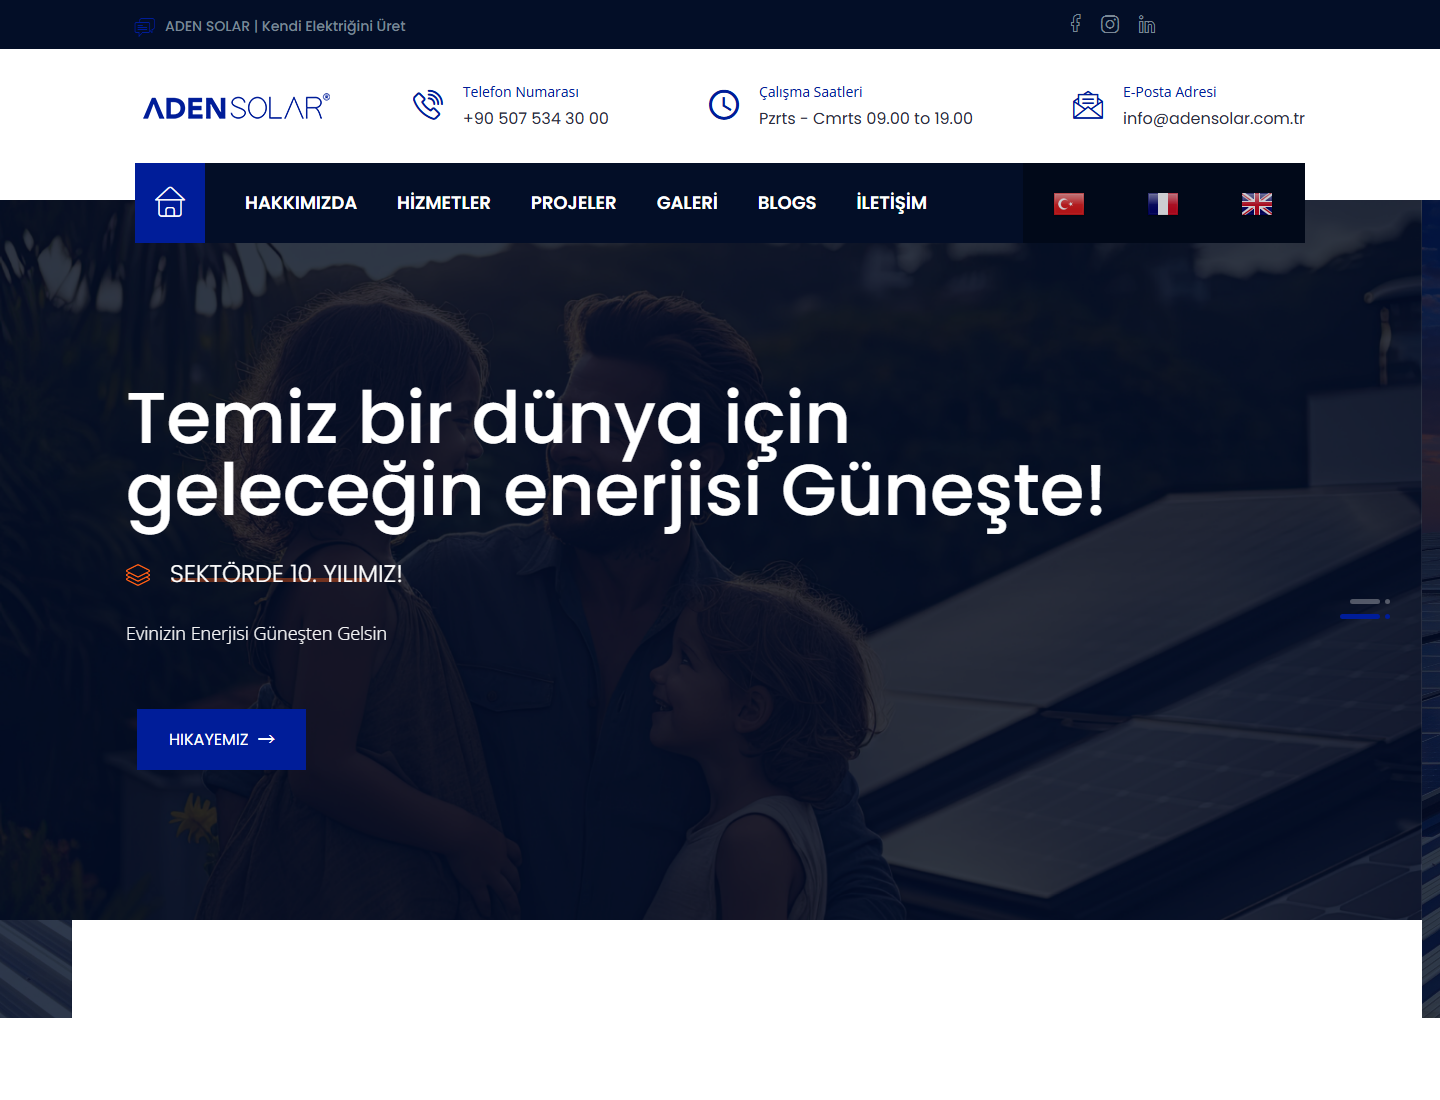Image resolution: width=1440 pixels, height=1100 pixels.
Task: Click the 'Telefon Numarası' label
Action: [521, 92]
